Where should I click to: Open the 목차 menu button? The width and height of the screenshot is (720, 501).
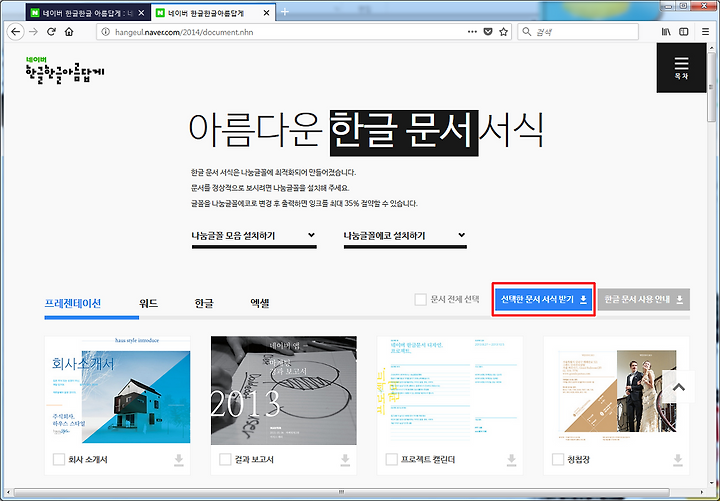pos(681,68)
